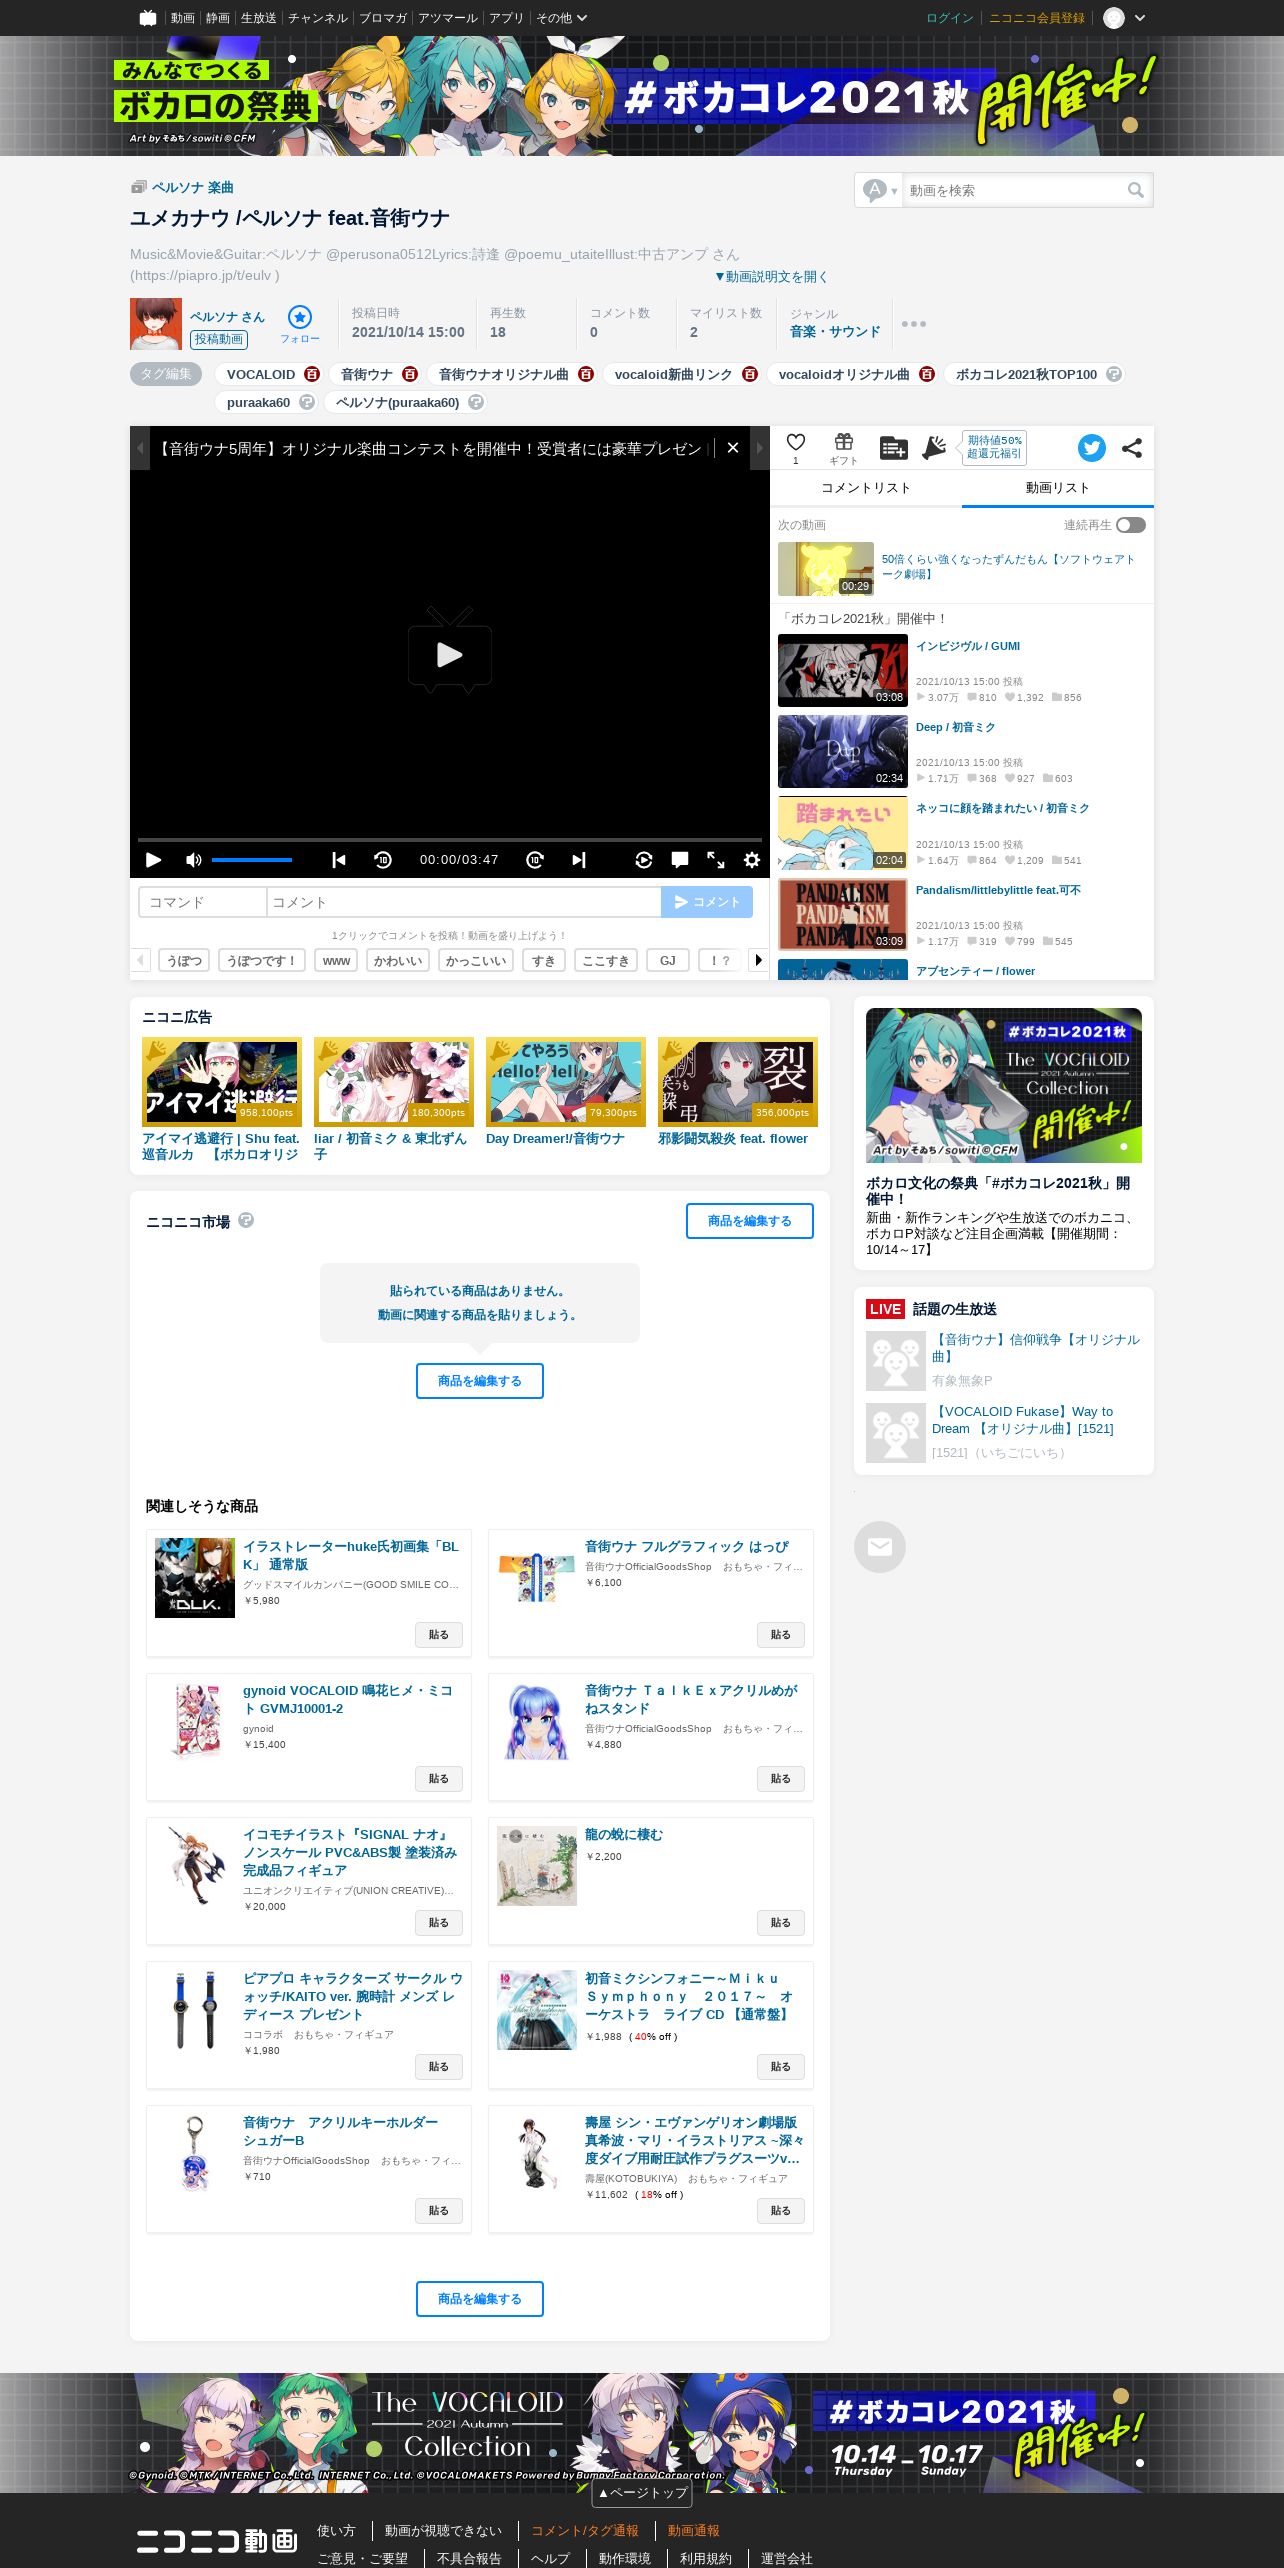Screen dimensions: 1284x2568
Task: Click the ログイン link
Action: click(950, 18)
